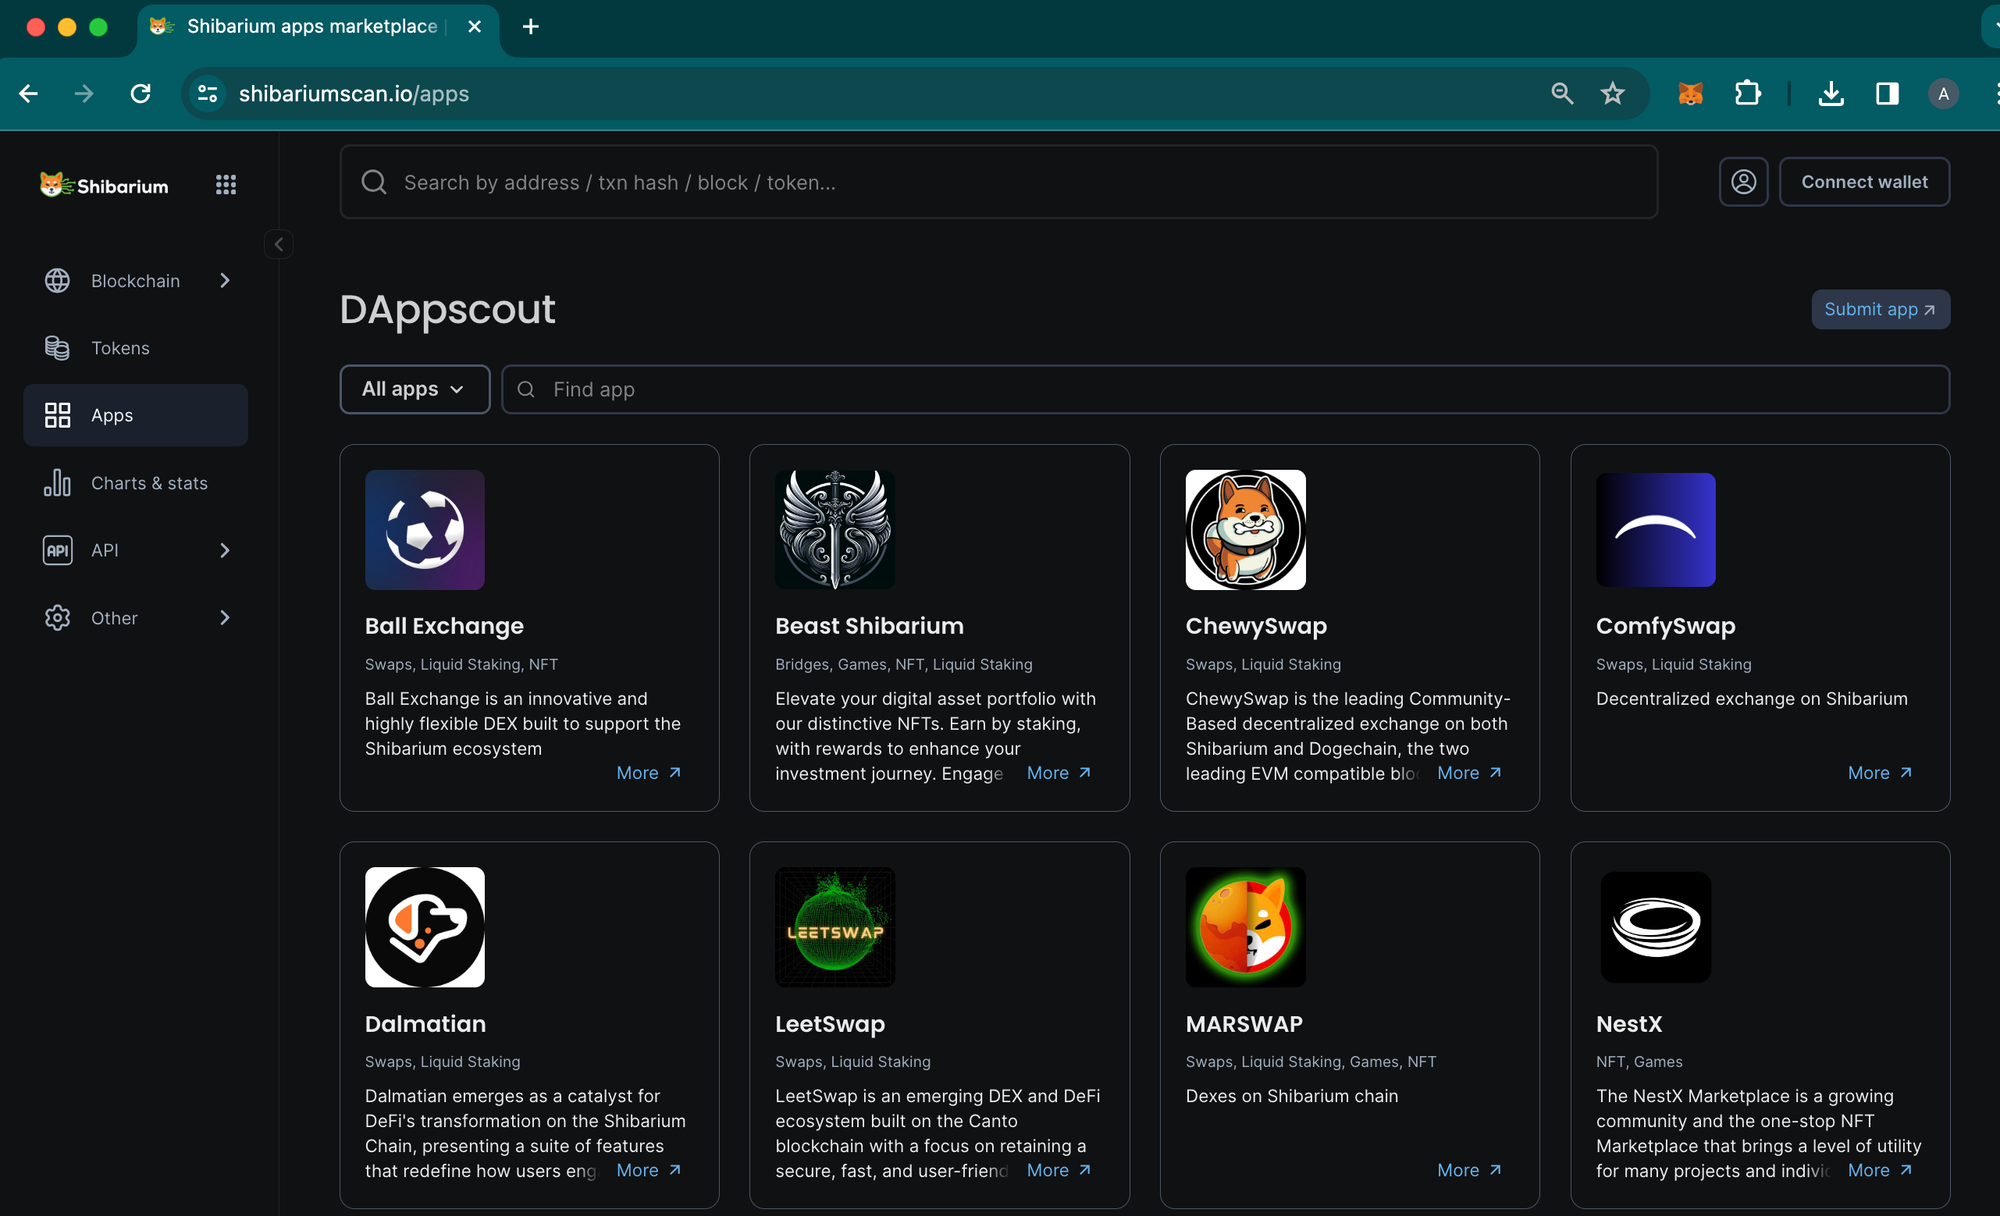Viewport: 2000px width, 1216px height.
Task: Click the NestX app icon
Action: (x=1656, y=926)
